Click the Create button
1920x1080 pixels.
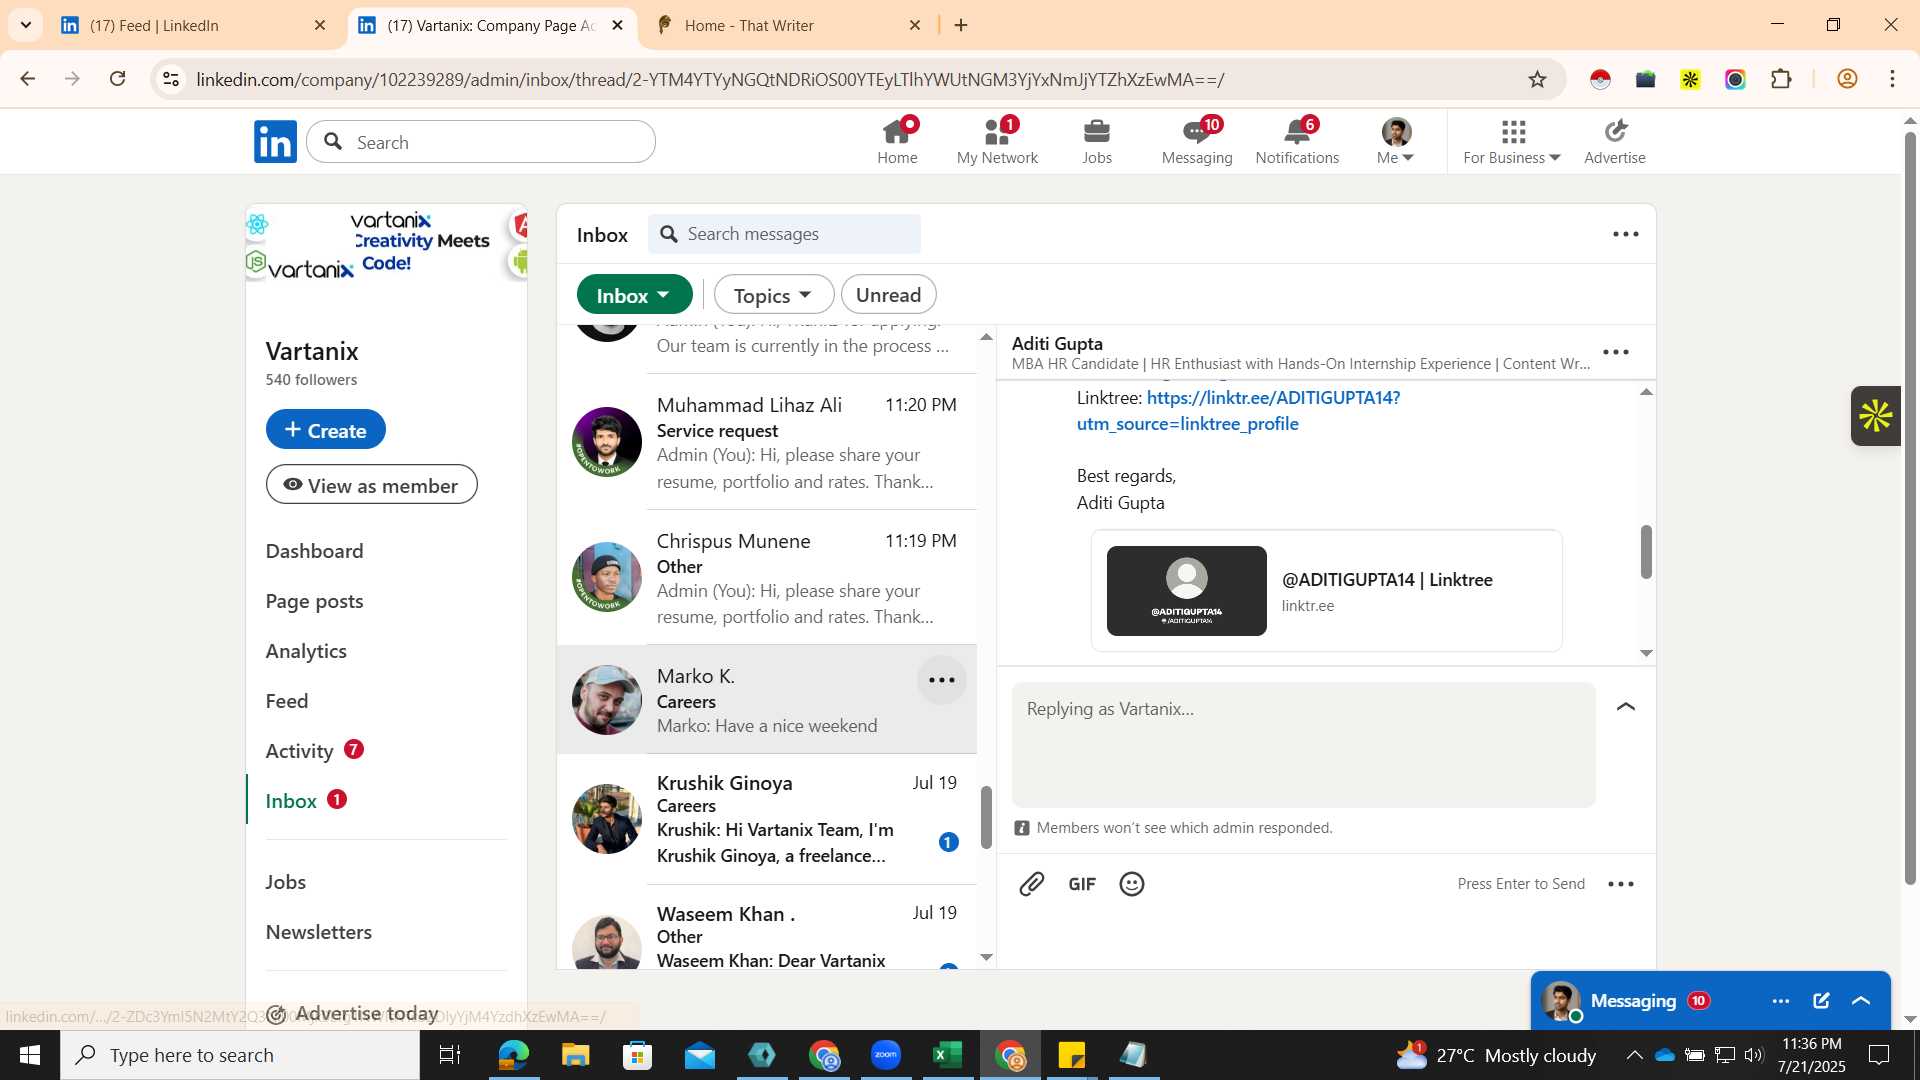coord(325,430)
